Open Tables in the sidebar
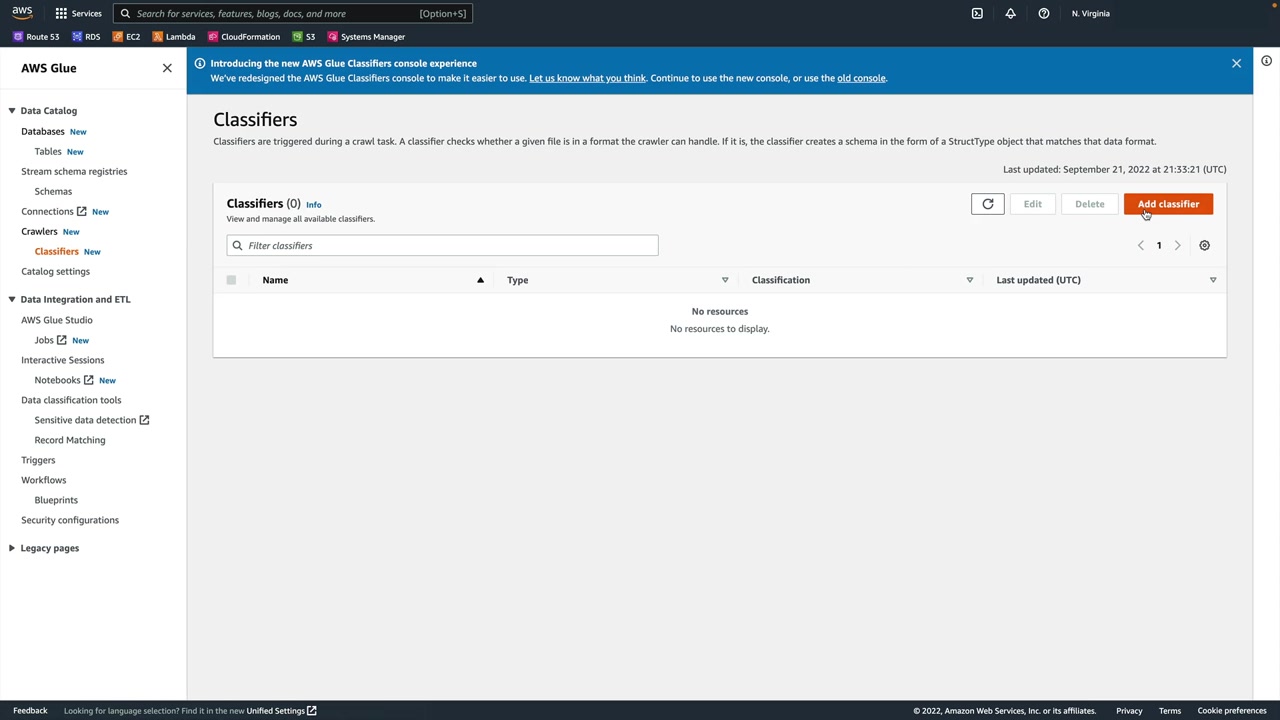 coord(48,151)
